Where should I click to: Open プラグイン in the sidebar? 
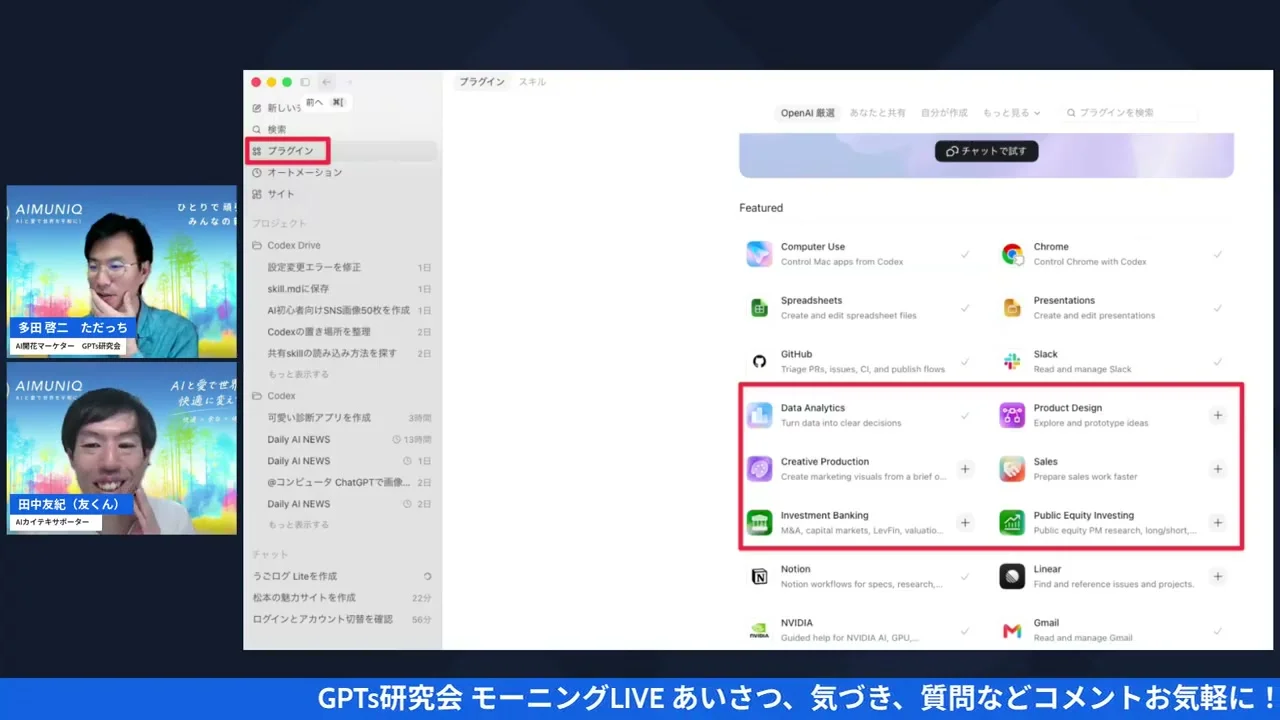tap(341, 151)
